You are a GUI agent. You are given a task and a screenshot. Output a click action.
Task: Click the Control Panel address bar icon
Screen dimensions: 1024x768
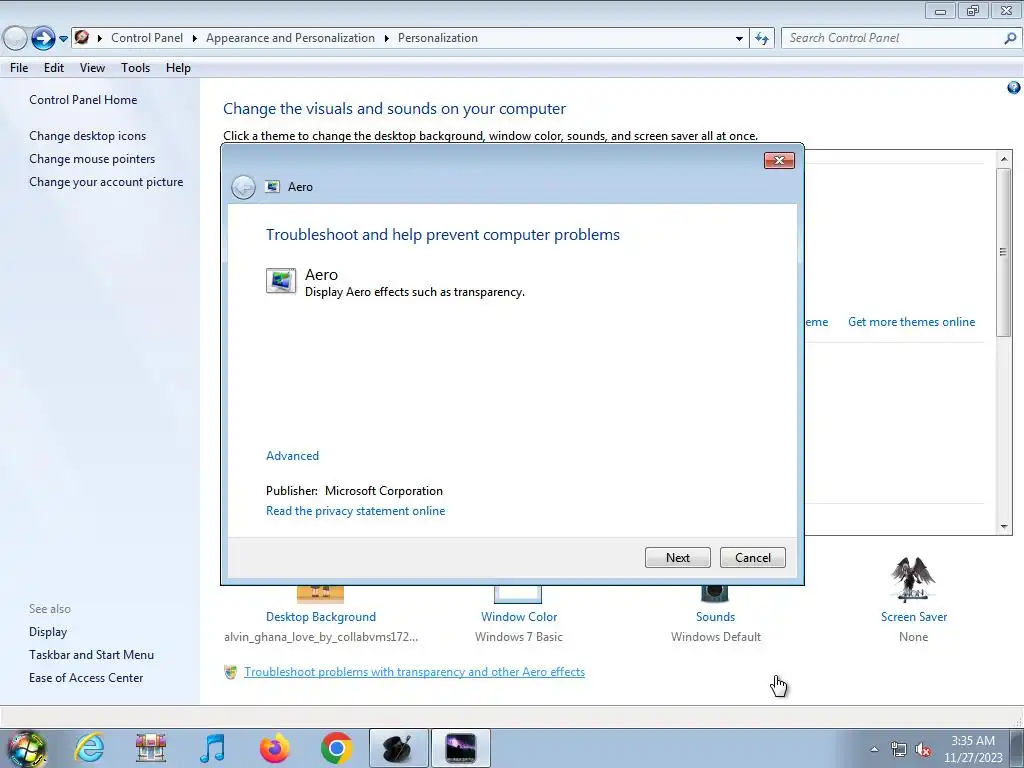tap(82, 37)
